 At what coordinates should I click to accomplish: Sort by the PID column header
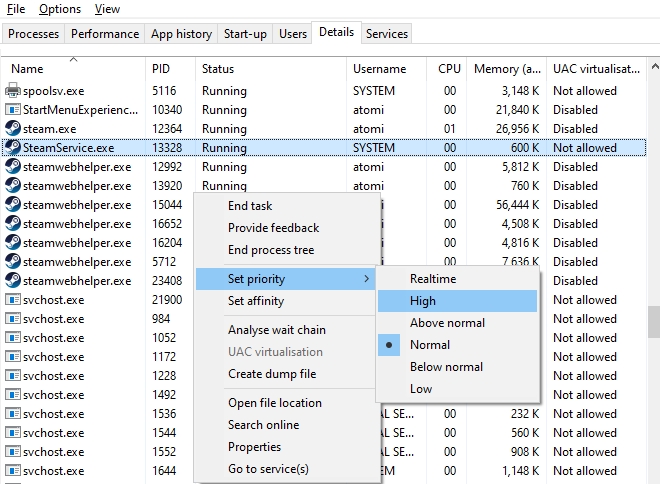click(170, 69)
